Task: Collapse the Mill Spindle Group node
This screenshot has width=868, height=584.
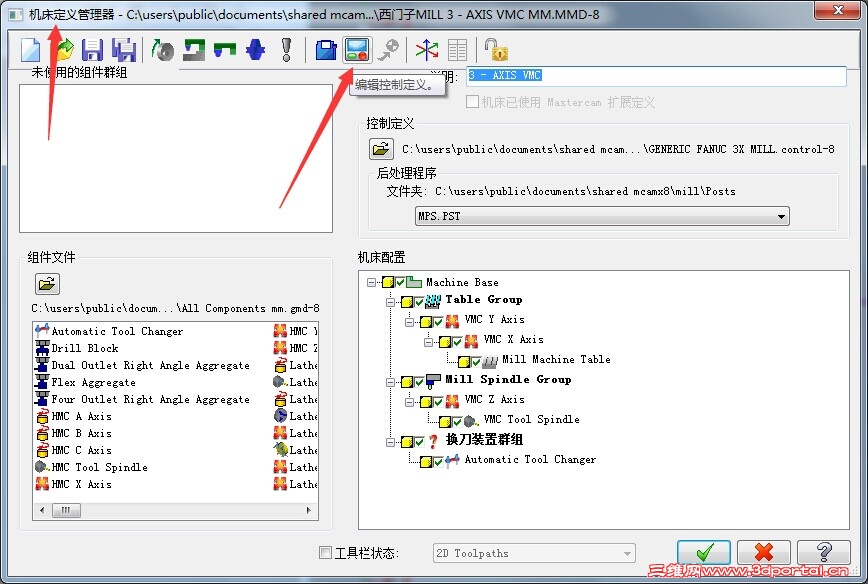Action: point(390,382)
